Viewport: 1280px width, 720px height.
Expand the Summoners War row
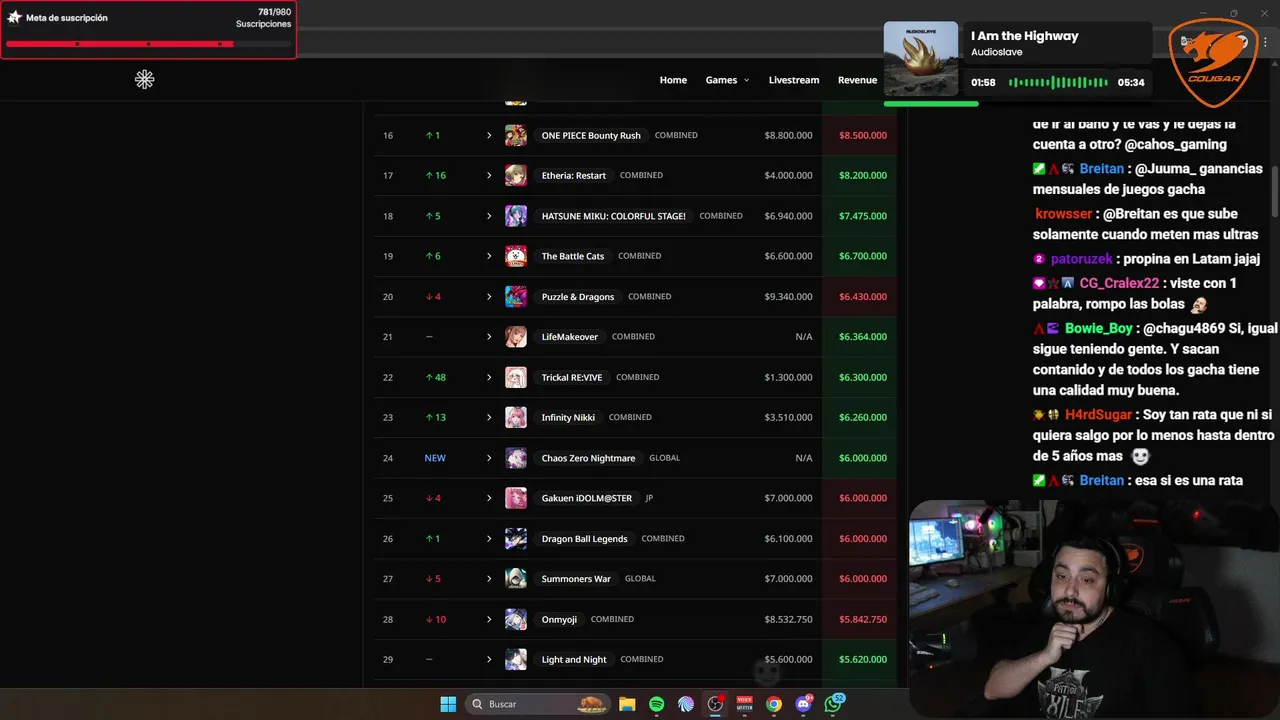(489, 579)
